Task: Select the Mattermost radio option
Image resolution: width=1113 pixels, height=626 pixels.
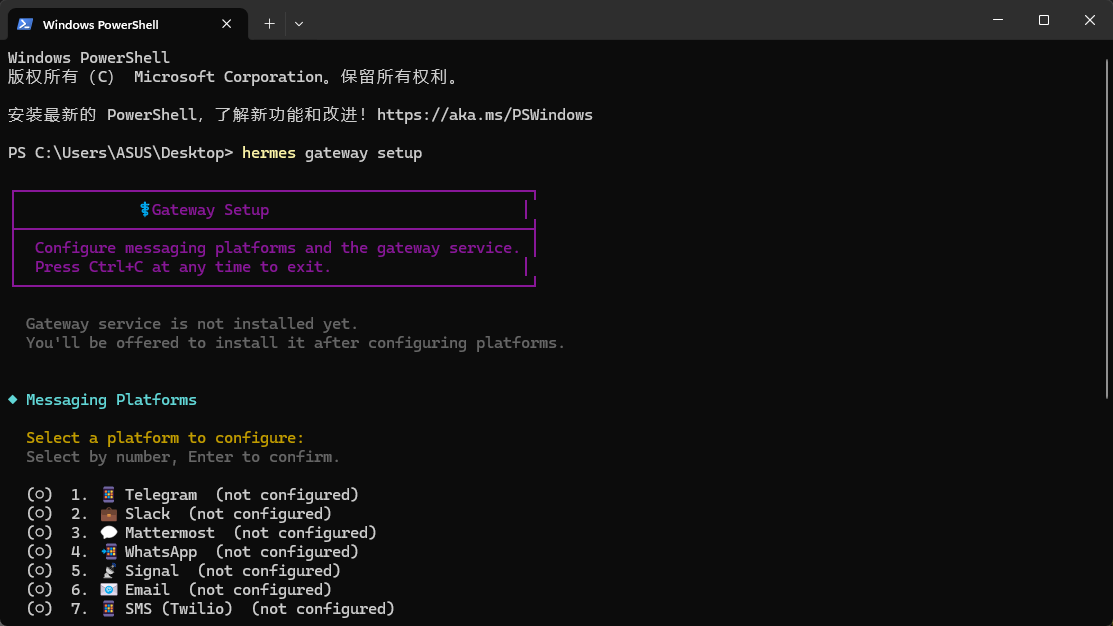Action: coord(40,533)
